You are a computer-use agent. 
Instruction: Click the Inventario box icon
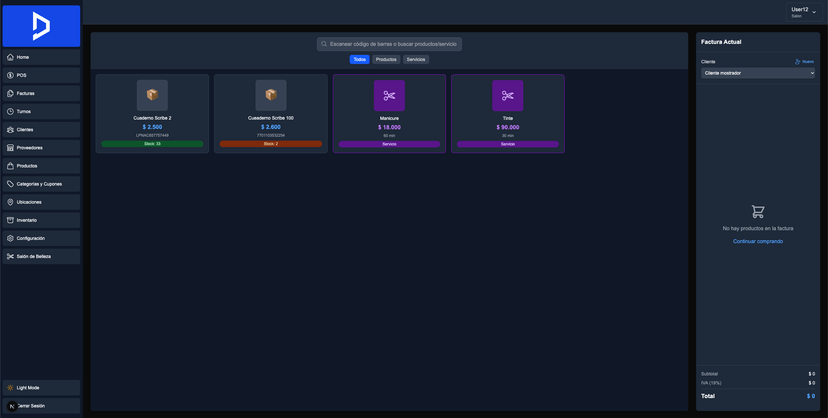pos(10,220)
